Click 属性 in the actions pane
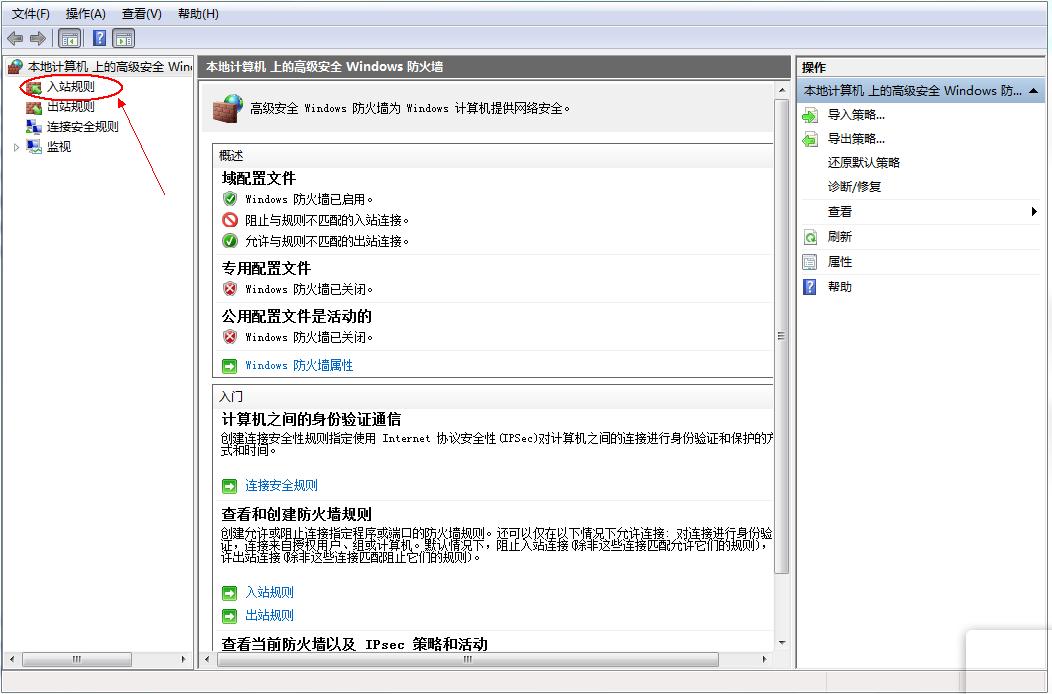The image size is (1052, 694). 839,262
